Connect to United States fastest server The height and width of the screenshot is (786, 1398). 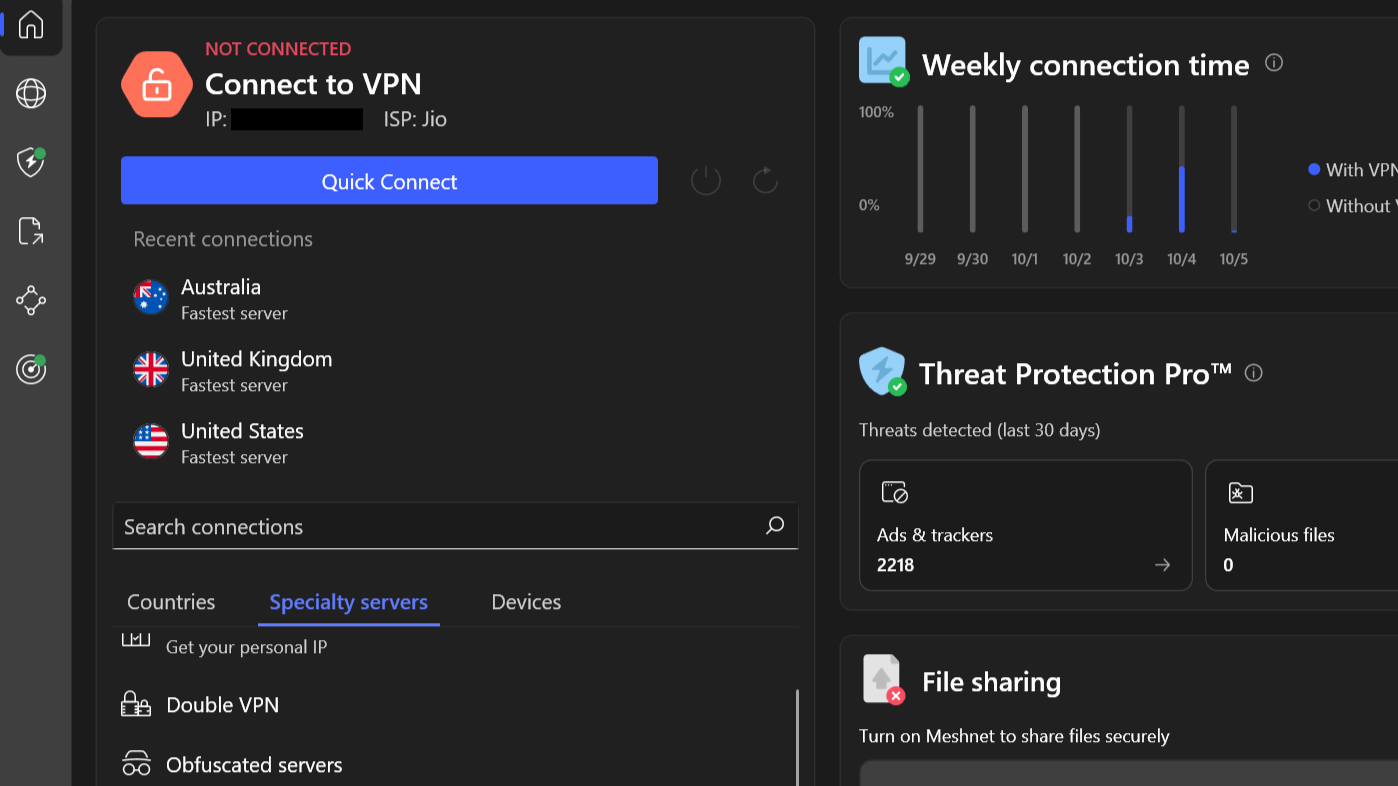pos(455,443)
